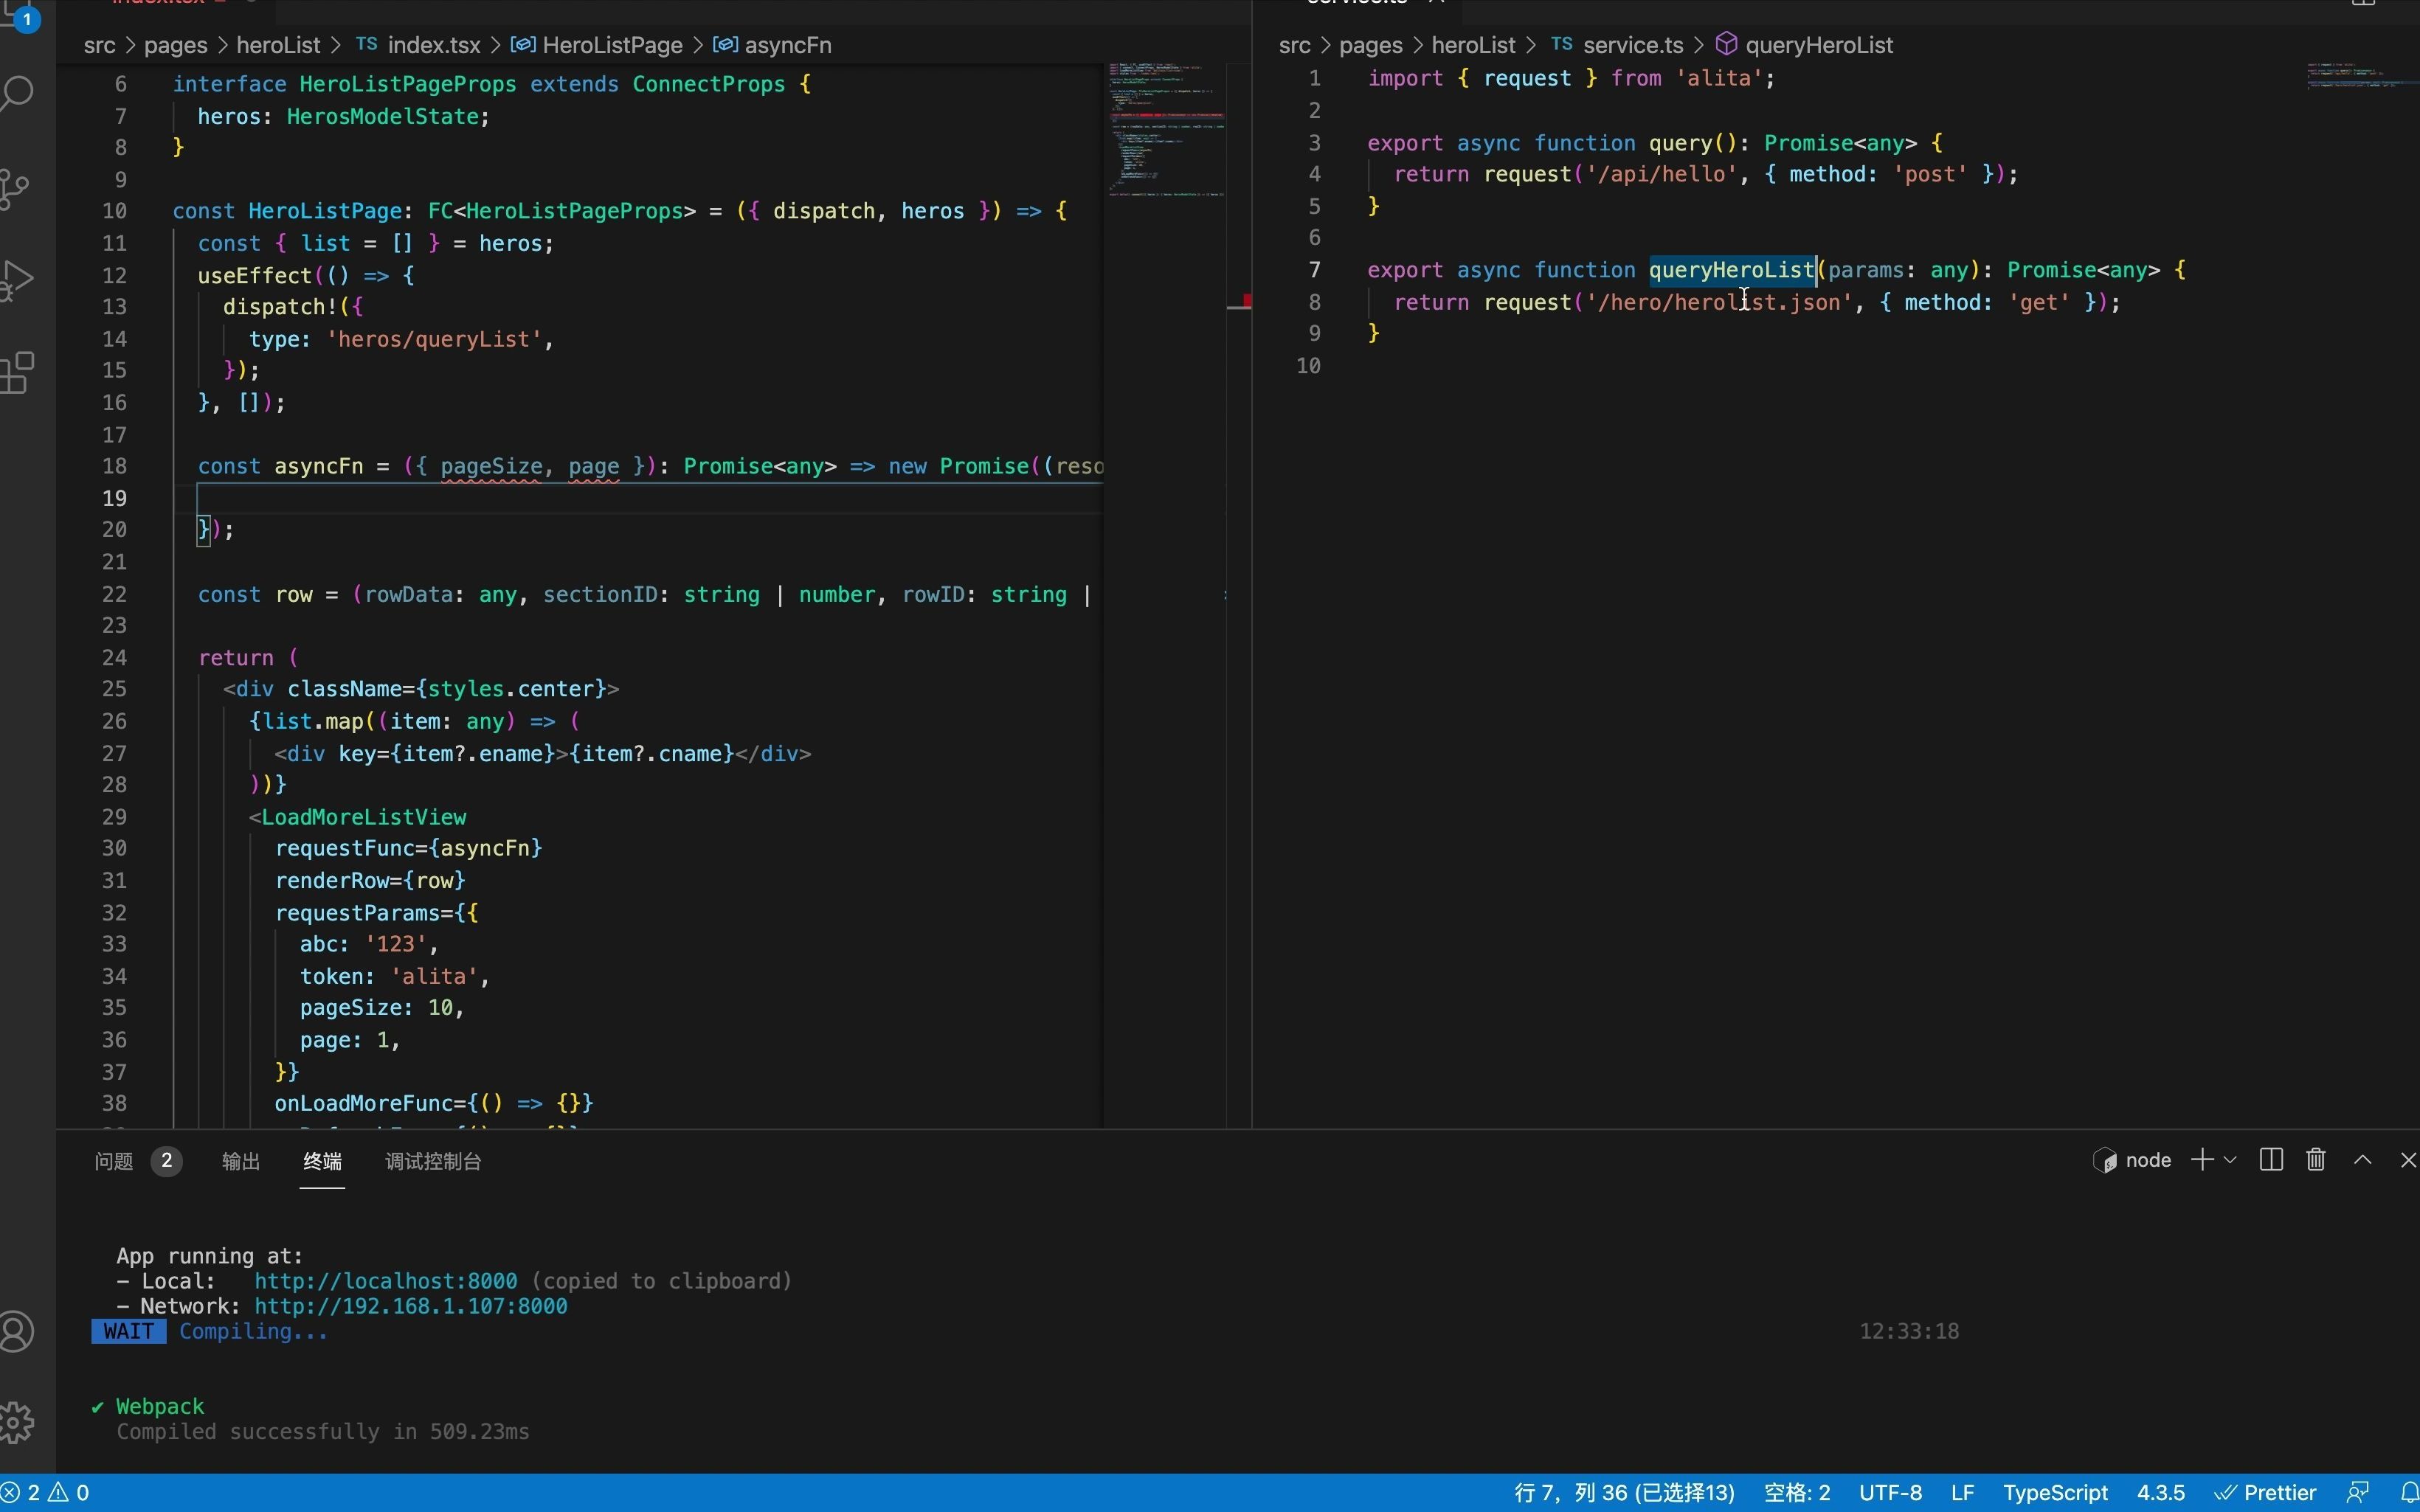This screenshot has height=1512, width=2420.
Task: Toggle Prettier formatter status item
Action: click(x=2266, y=1493)
